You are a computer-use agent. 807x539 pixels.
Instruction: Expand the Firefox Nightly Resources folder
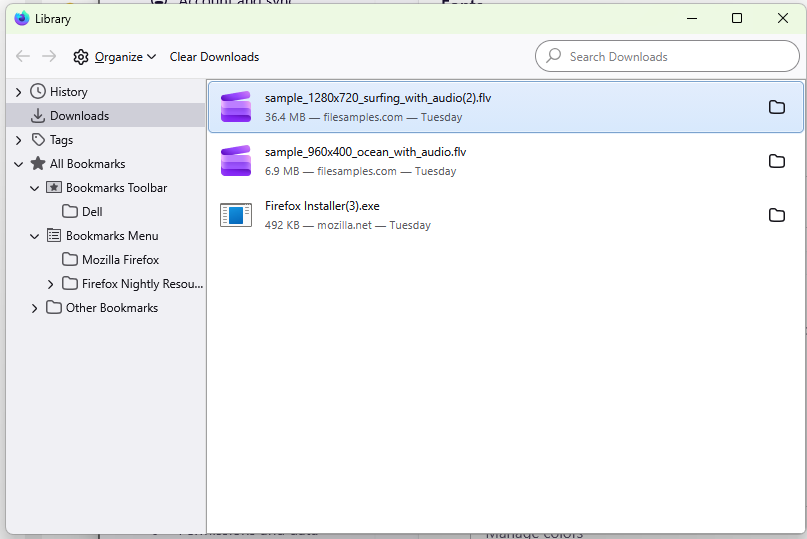coord(50,284)
